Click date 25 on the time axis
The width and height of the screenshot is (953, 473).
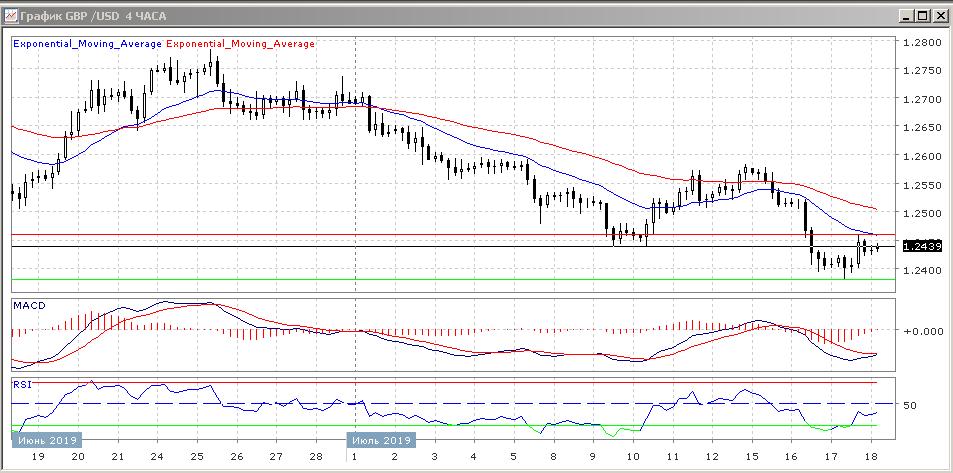(x=197, y=456)
